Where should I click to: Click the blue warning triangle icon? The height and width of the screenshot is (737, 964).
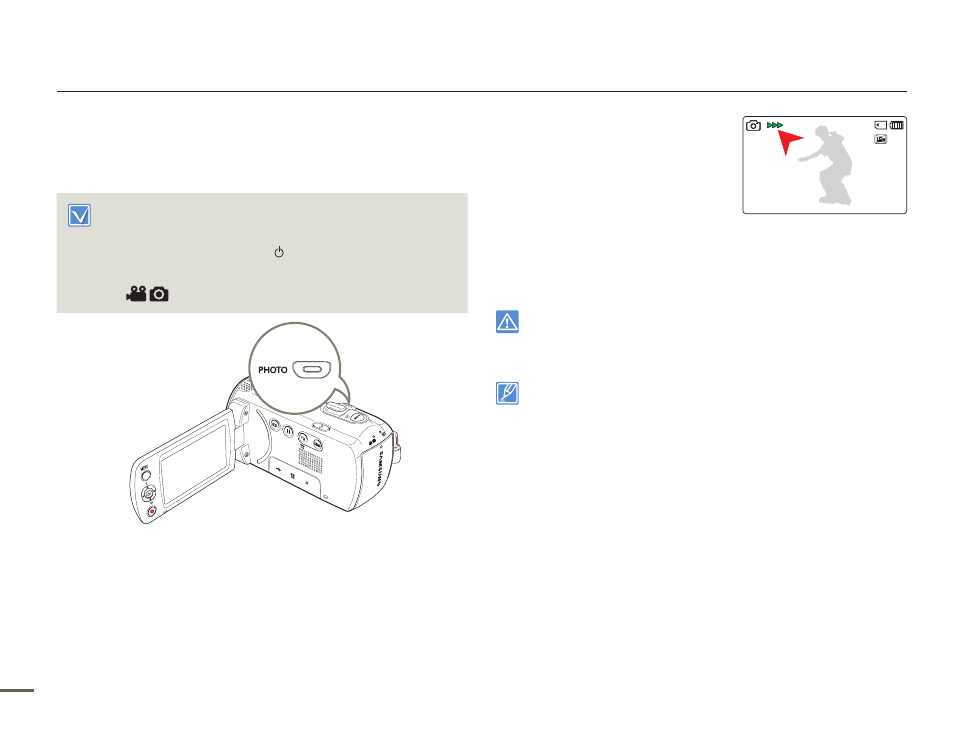pos(507,321)
